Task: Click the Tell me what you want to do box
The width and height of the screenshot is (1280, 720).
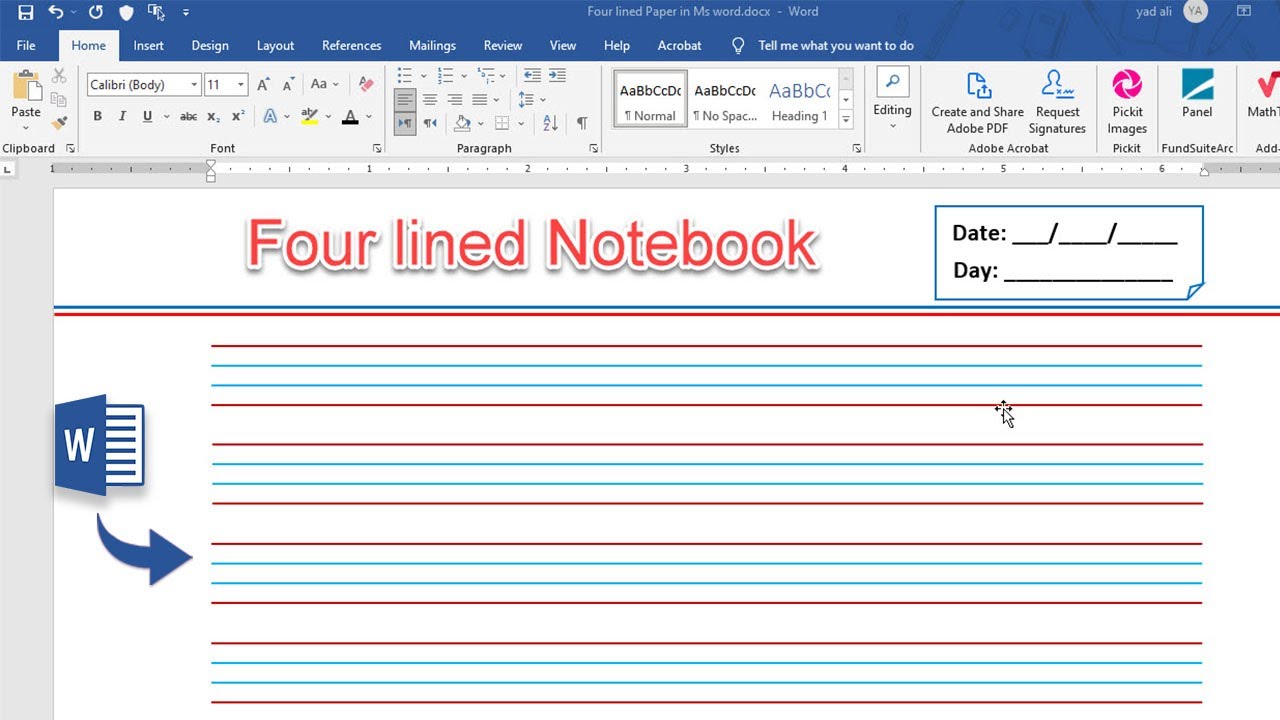Action: point(836,45)
